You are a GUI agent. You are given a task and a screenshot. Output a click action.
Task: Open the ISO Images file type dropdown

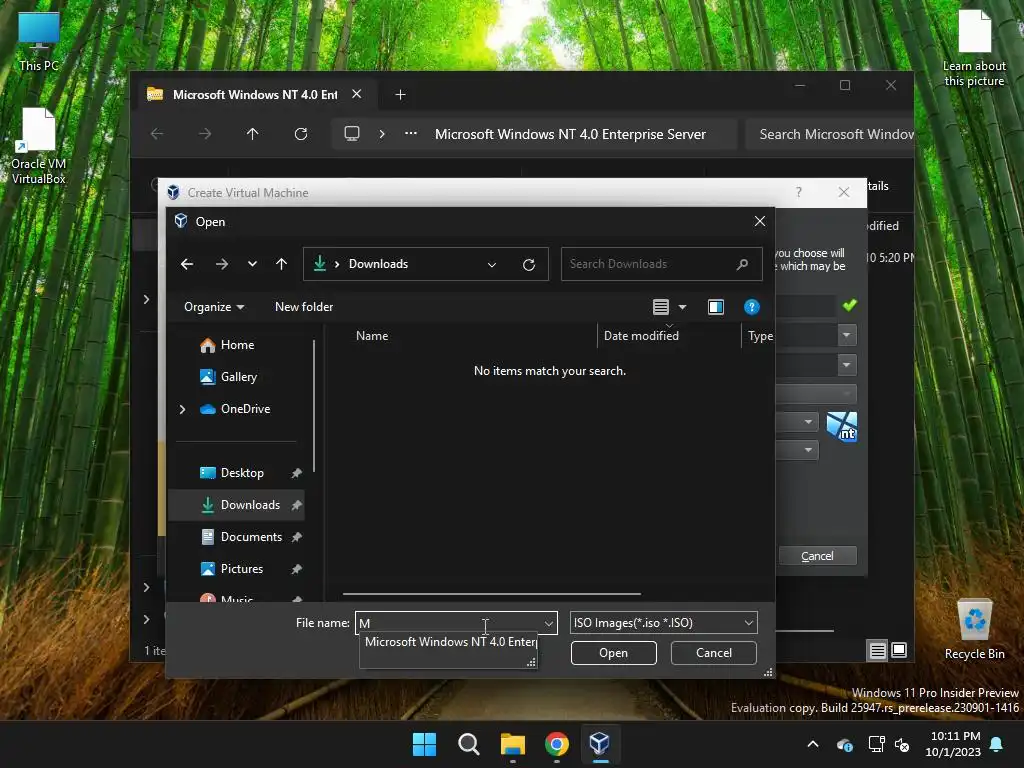click(664, 623)
